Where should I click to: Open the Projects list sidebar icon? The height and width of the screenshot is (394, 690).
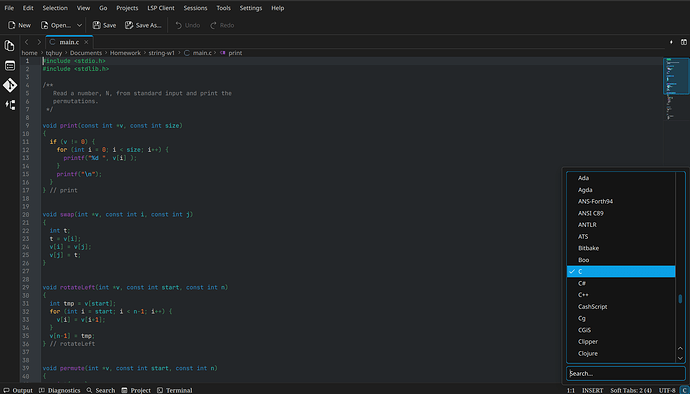coord(10,66)
